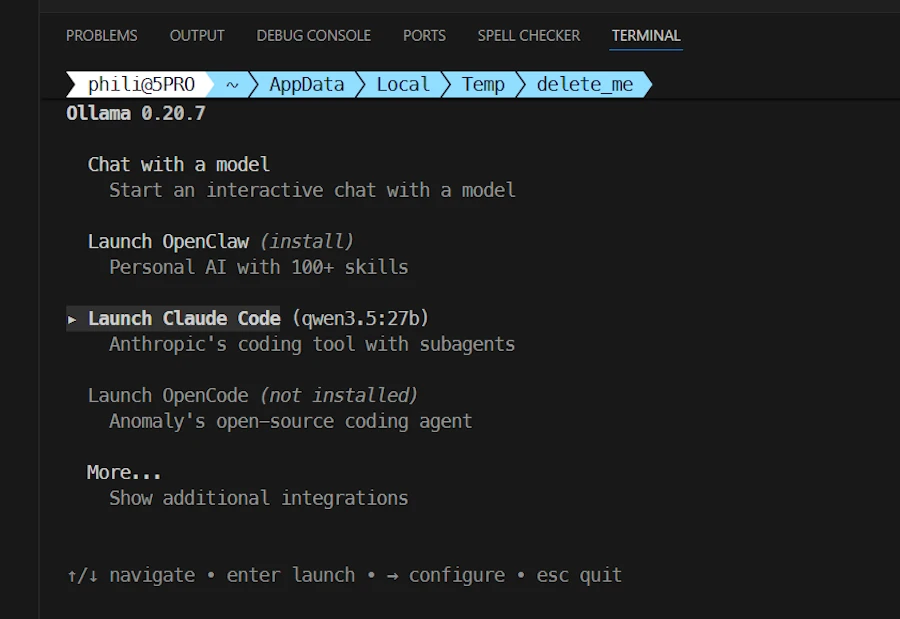This screenshot has height=619, width=900.
Task: Select the TERMINAL tab
Action: coord(646,36)
